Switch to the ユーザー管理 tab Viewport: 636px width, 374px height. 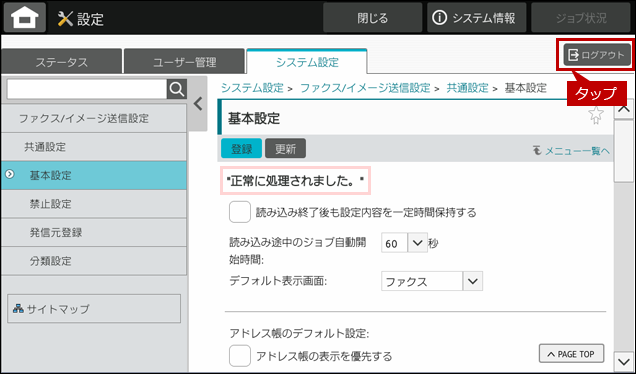(184, 62)
